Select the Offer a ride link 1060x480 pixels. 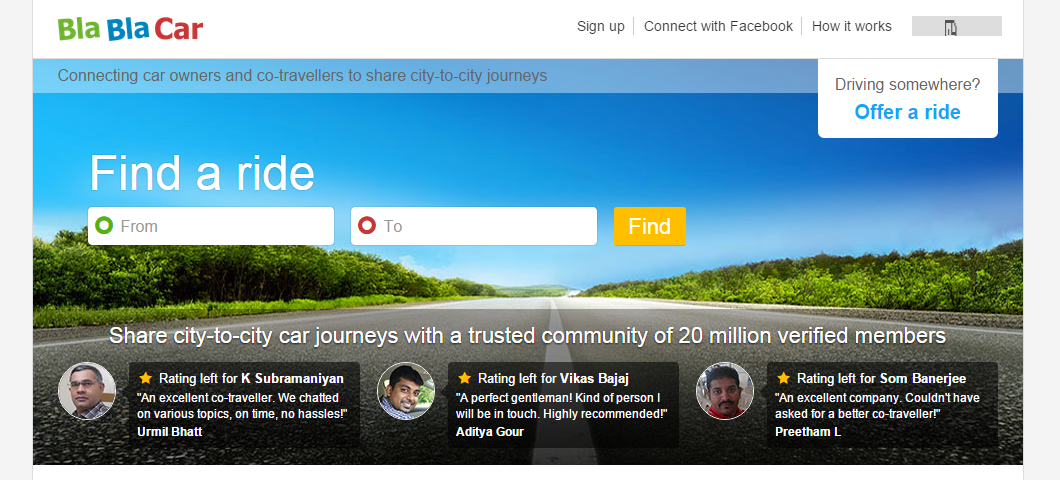(x=907, y=112)
